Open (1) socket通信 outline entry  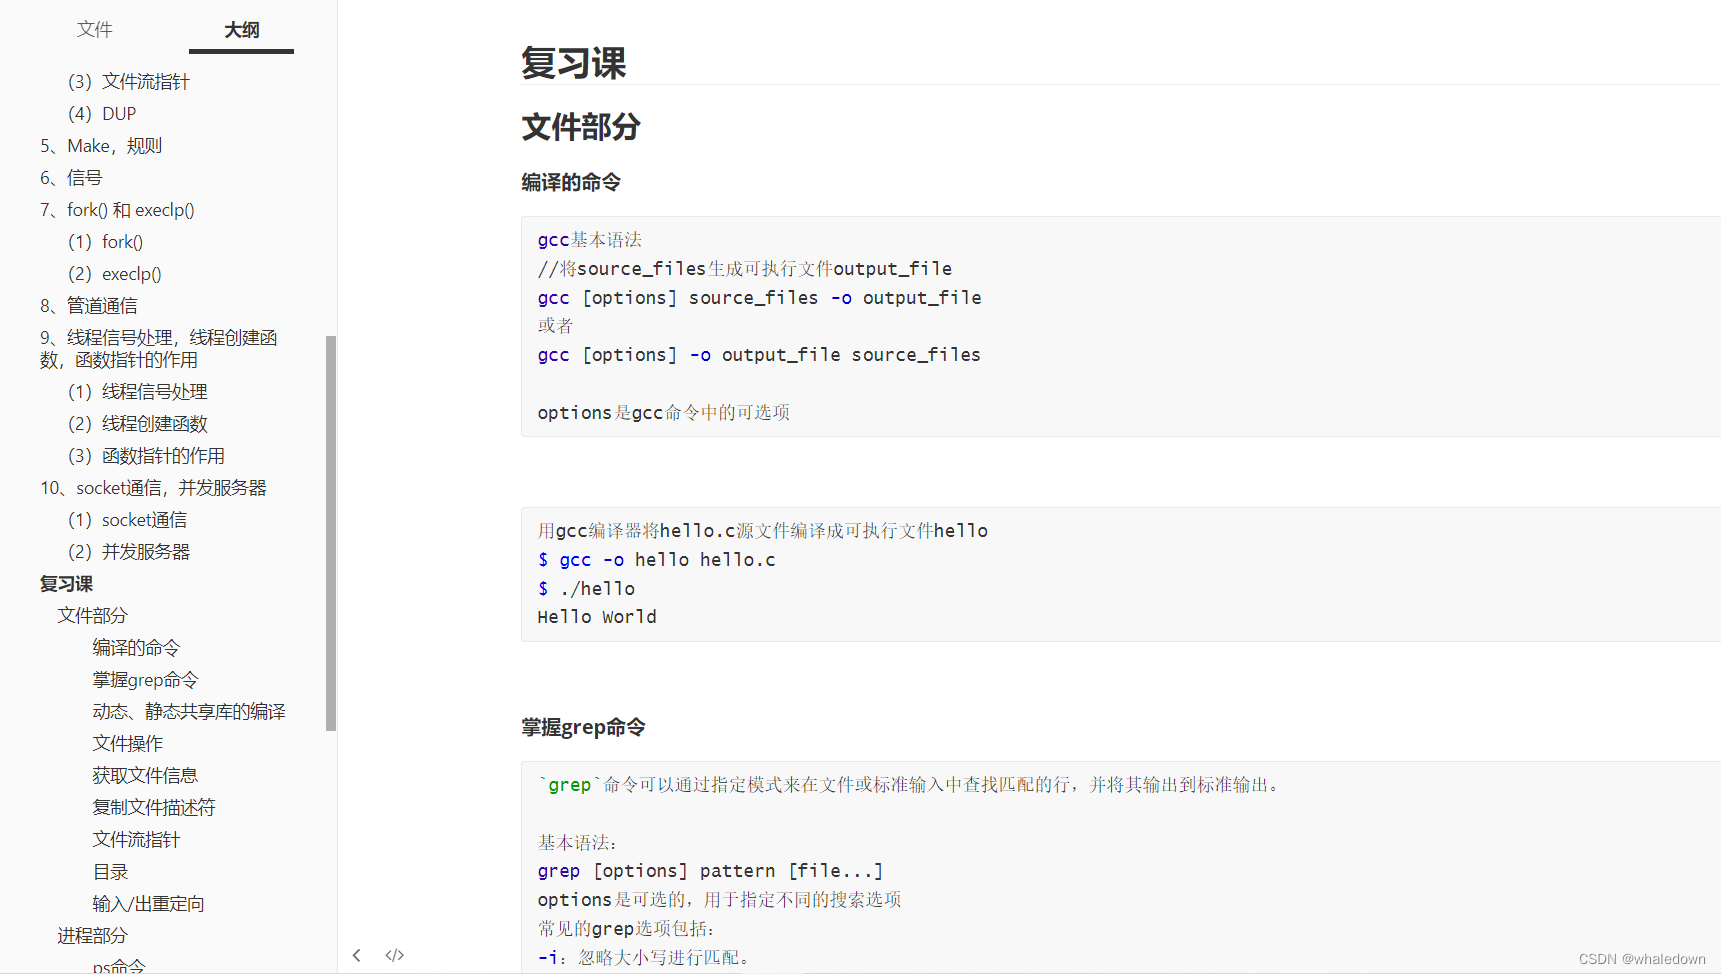(127, 519)
